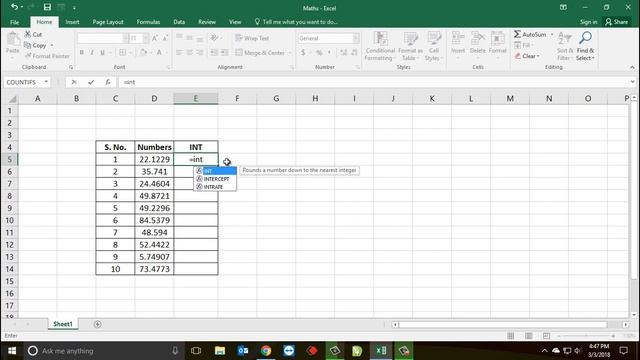
Task: Open the font size dropdown
Action: [146, 38]
